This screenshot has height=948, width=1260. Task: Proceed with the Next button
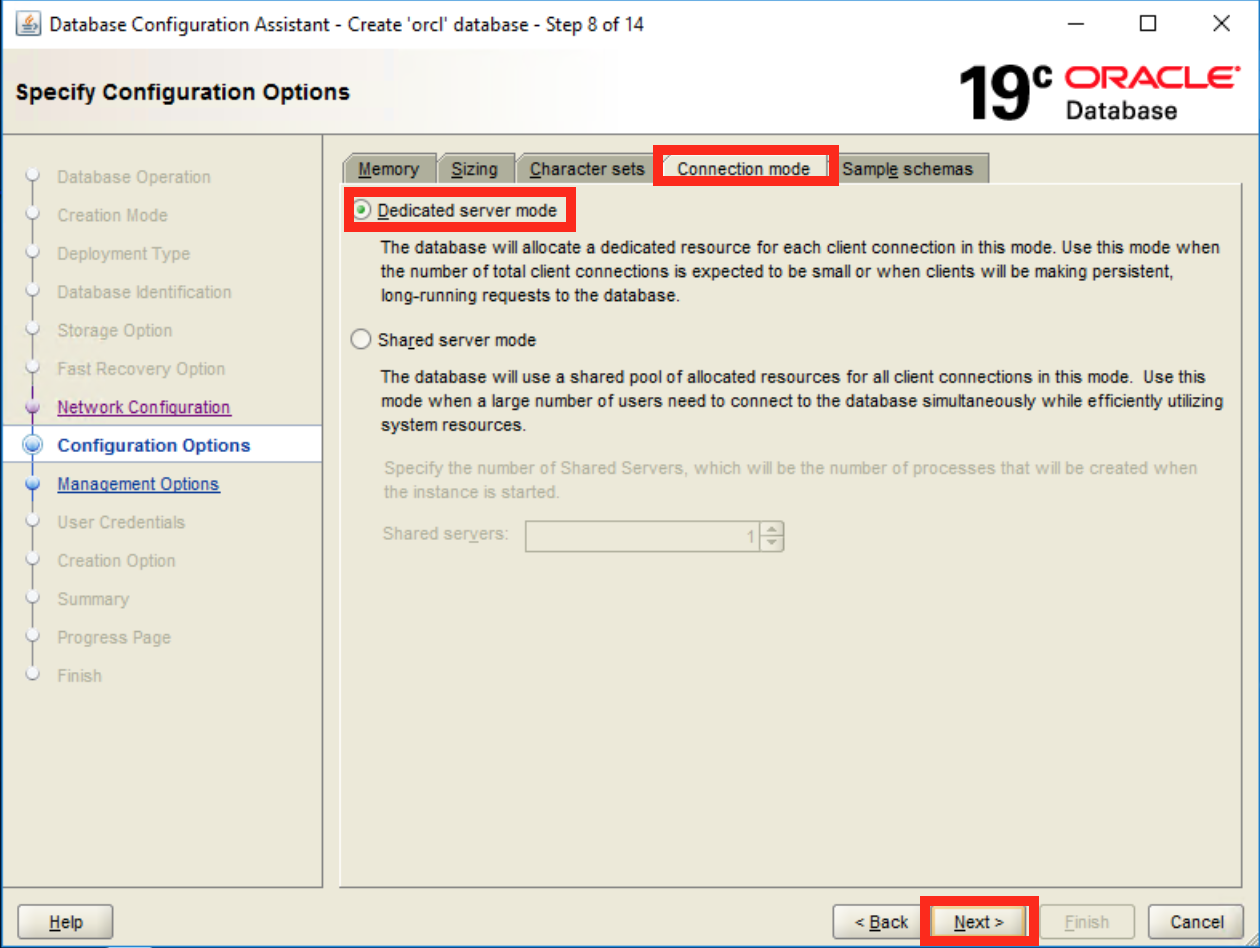click(x=977, y=922)
